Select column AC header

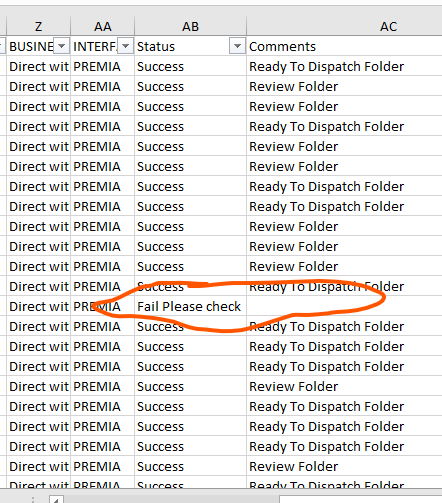345,26
